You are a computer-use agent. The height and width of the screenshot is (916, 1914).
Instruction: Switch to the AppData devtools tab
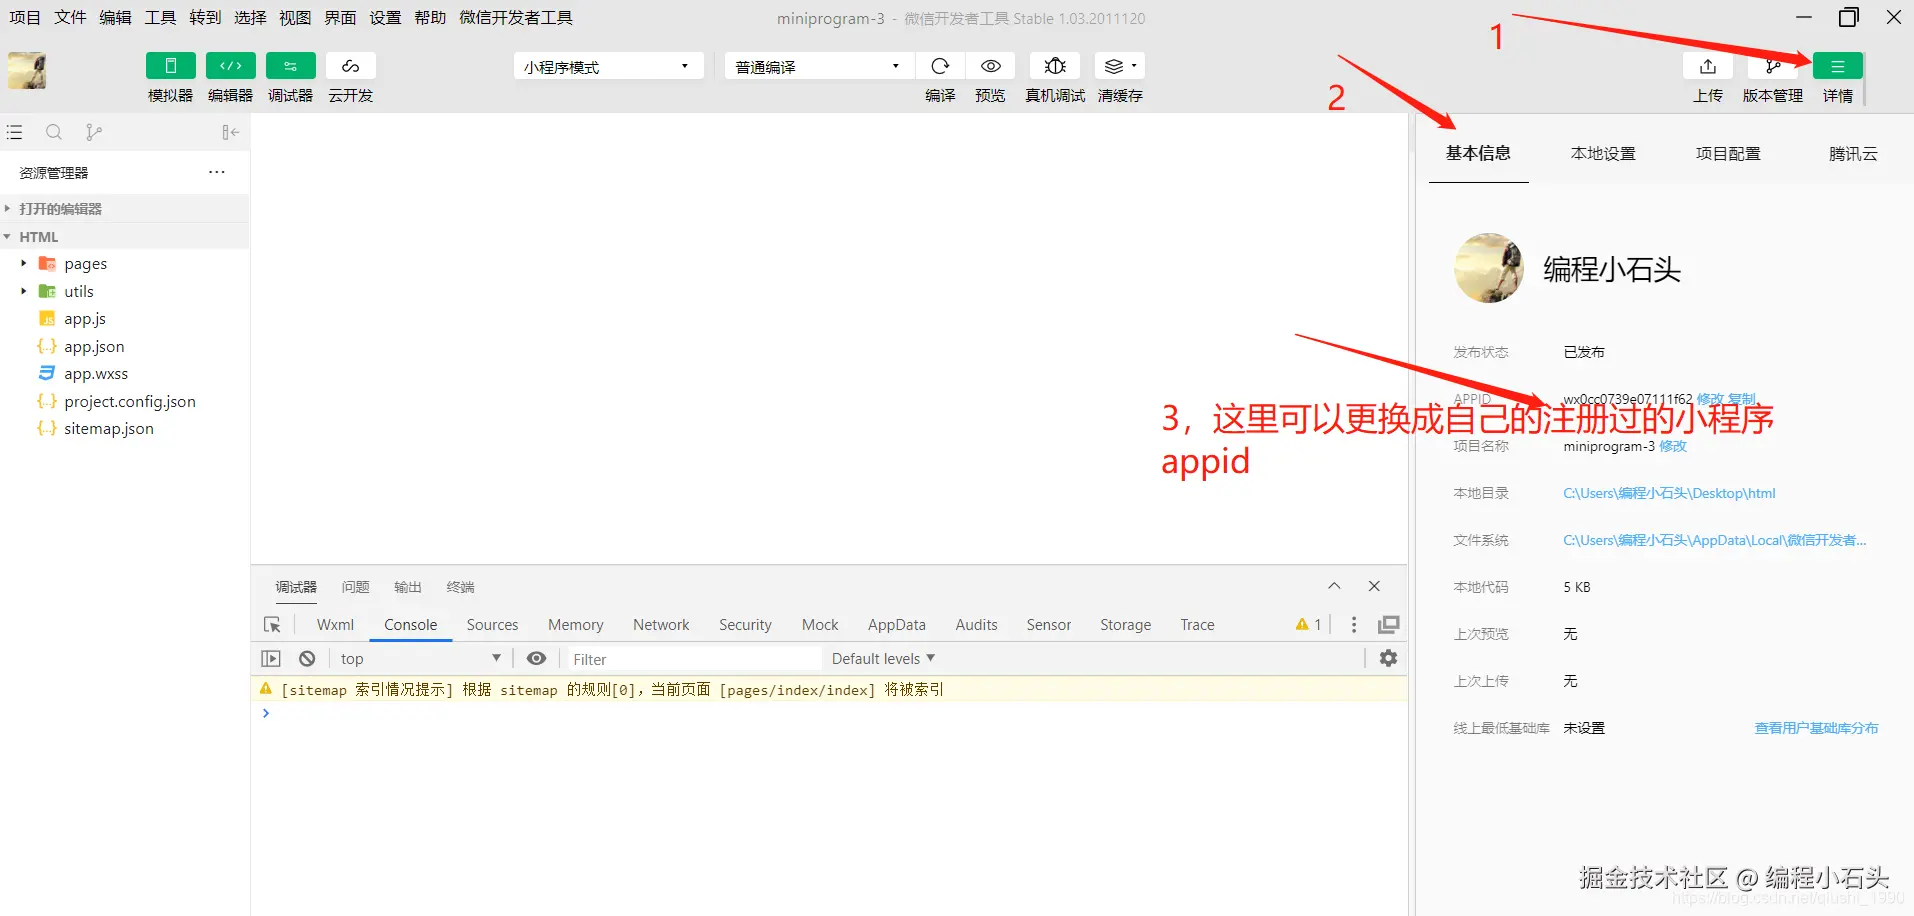(x=897, y=625)
